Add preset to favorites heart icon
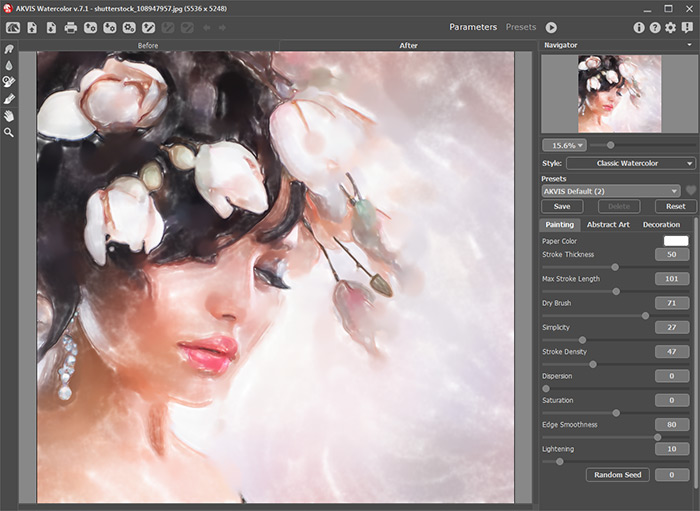Viewport: 700px width, 511px height. (691, 191)
